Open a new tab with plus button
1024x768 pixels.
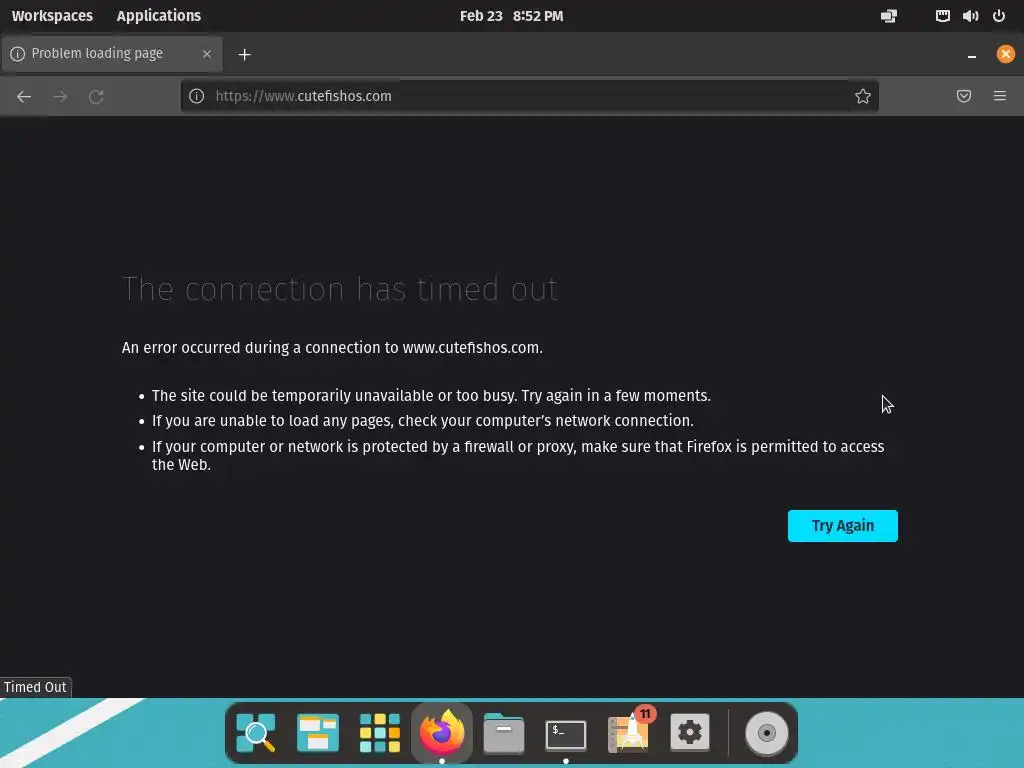244,54
